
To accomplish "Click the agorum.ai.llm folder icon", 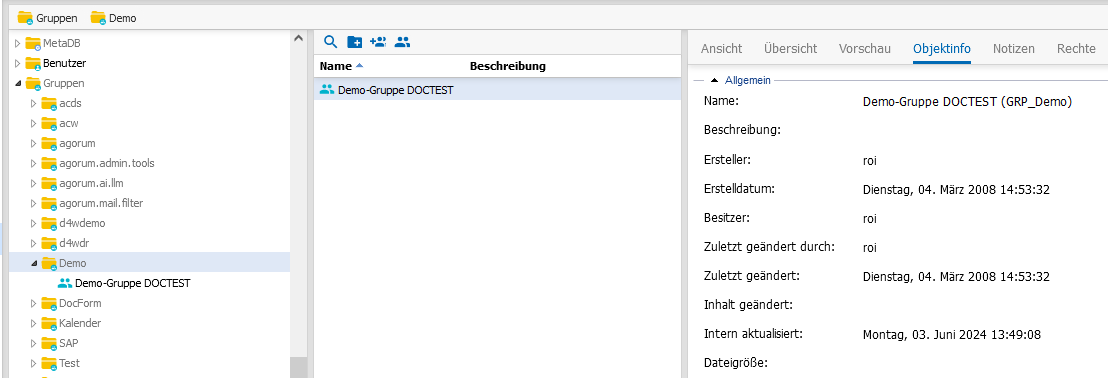I will (x=49, y=183).
